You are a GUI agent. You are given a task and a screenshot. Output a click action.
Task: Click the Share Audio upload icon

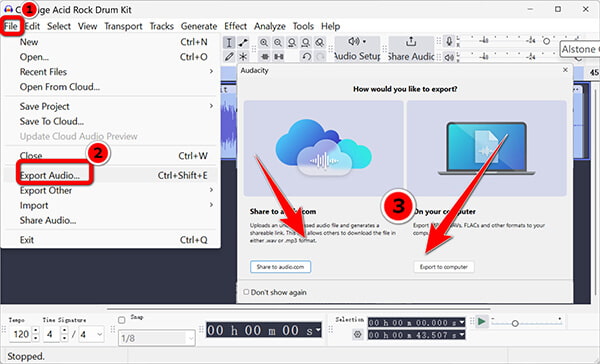411,42
